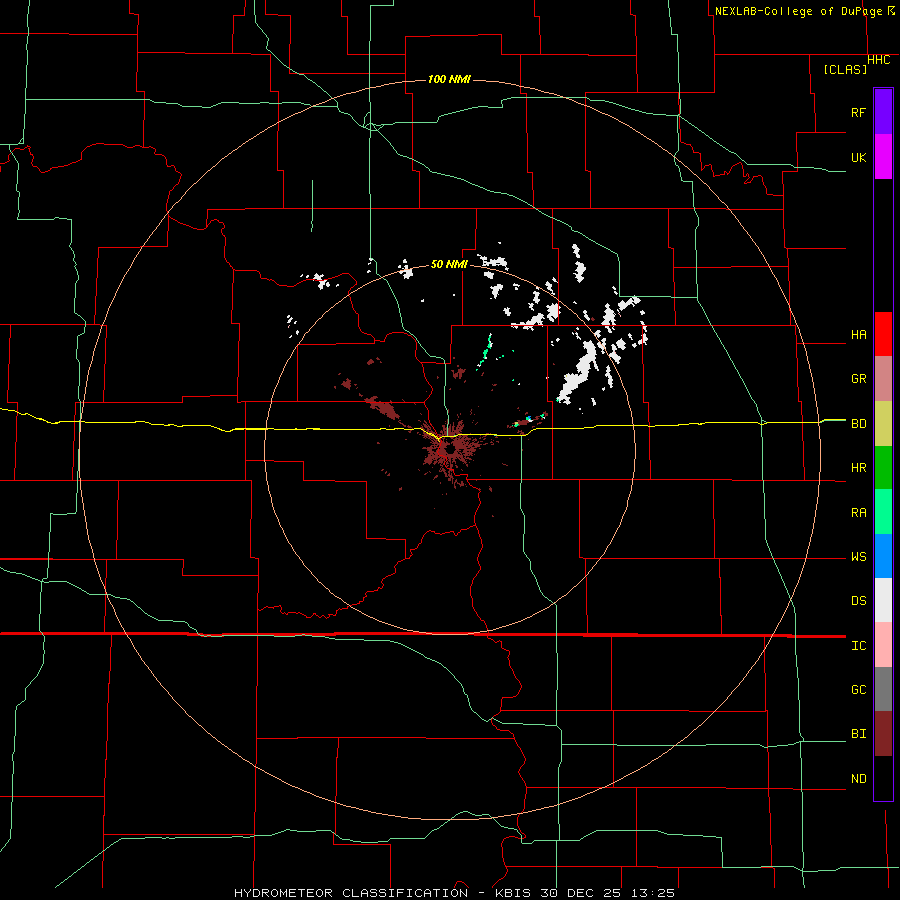Click the GR legend label
Image resolution: width=900 pixels, height=900 pixels.
point(858,379)
